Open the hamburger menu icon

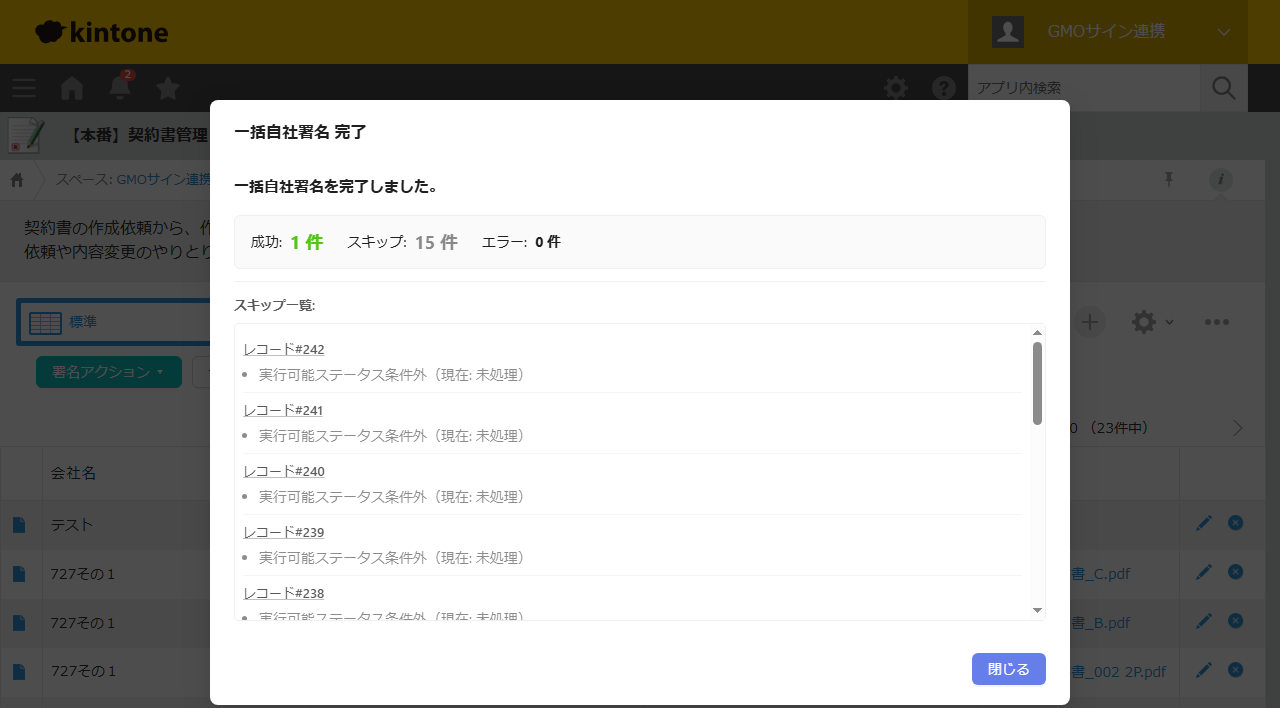pyautogui.click(x=24, y=88)
